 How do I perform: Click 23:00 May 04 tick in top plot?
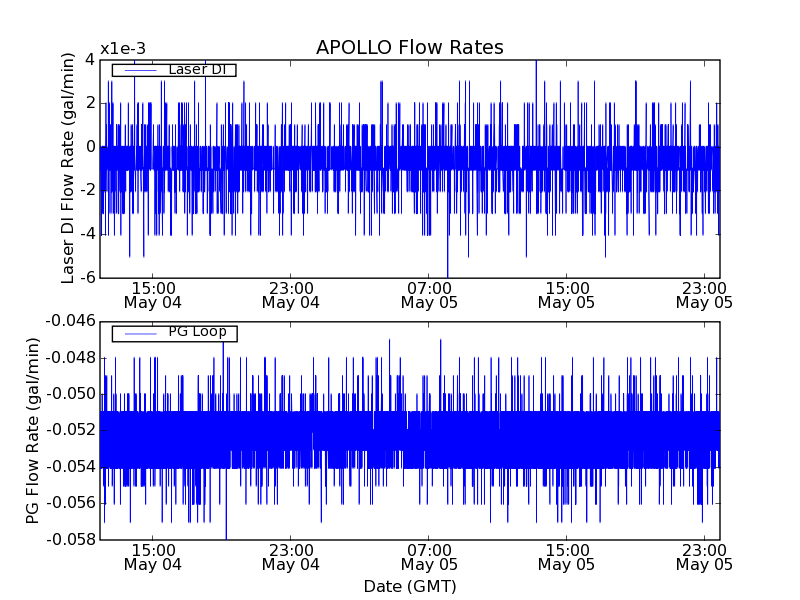(x=290, y=293)
